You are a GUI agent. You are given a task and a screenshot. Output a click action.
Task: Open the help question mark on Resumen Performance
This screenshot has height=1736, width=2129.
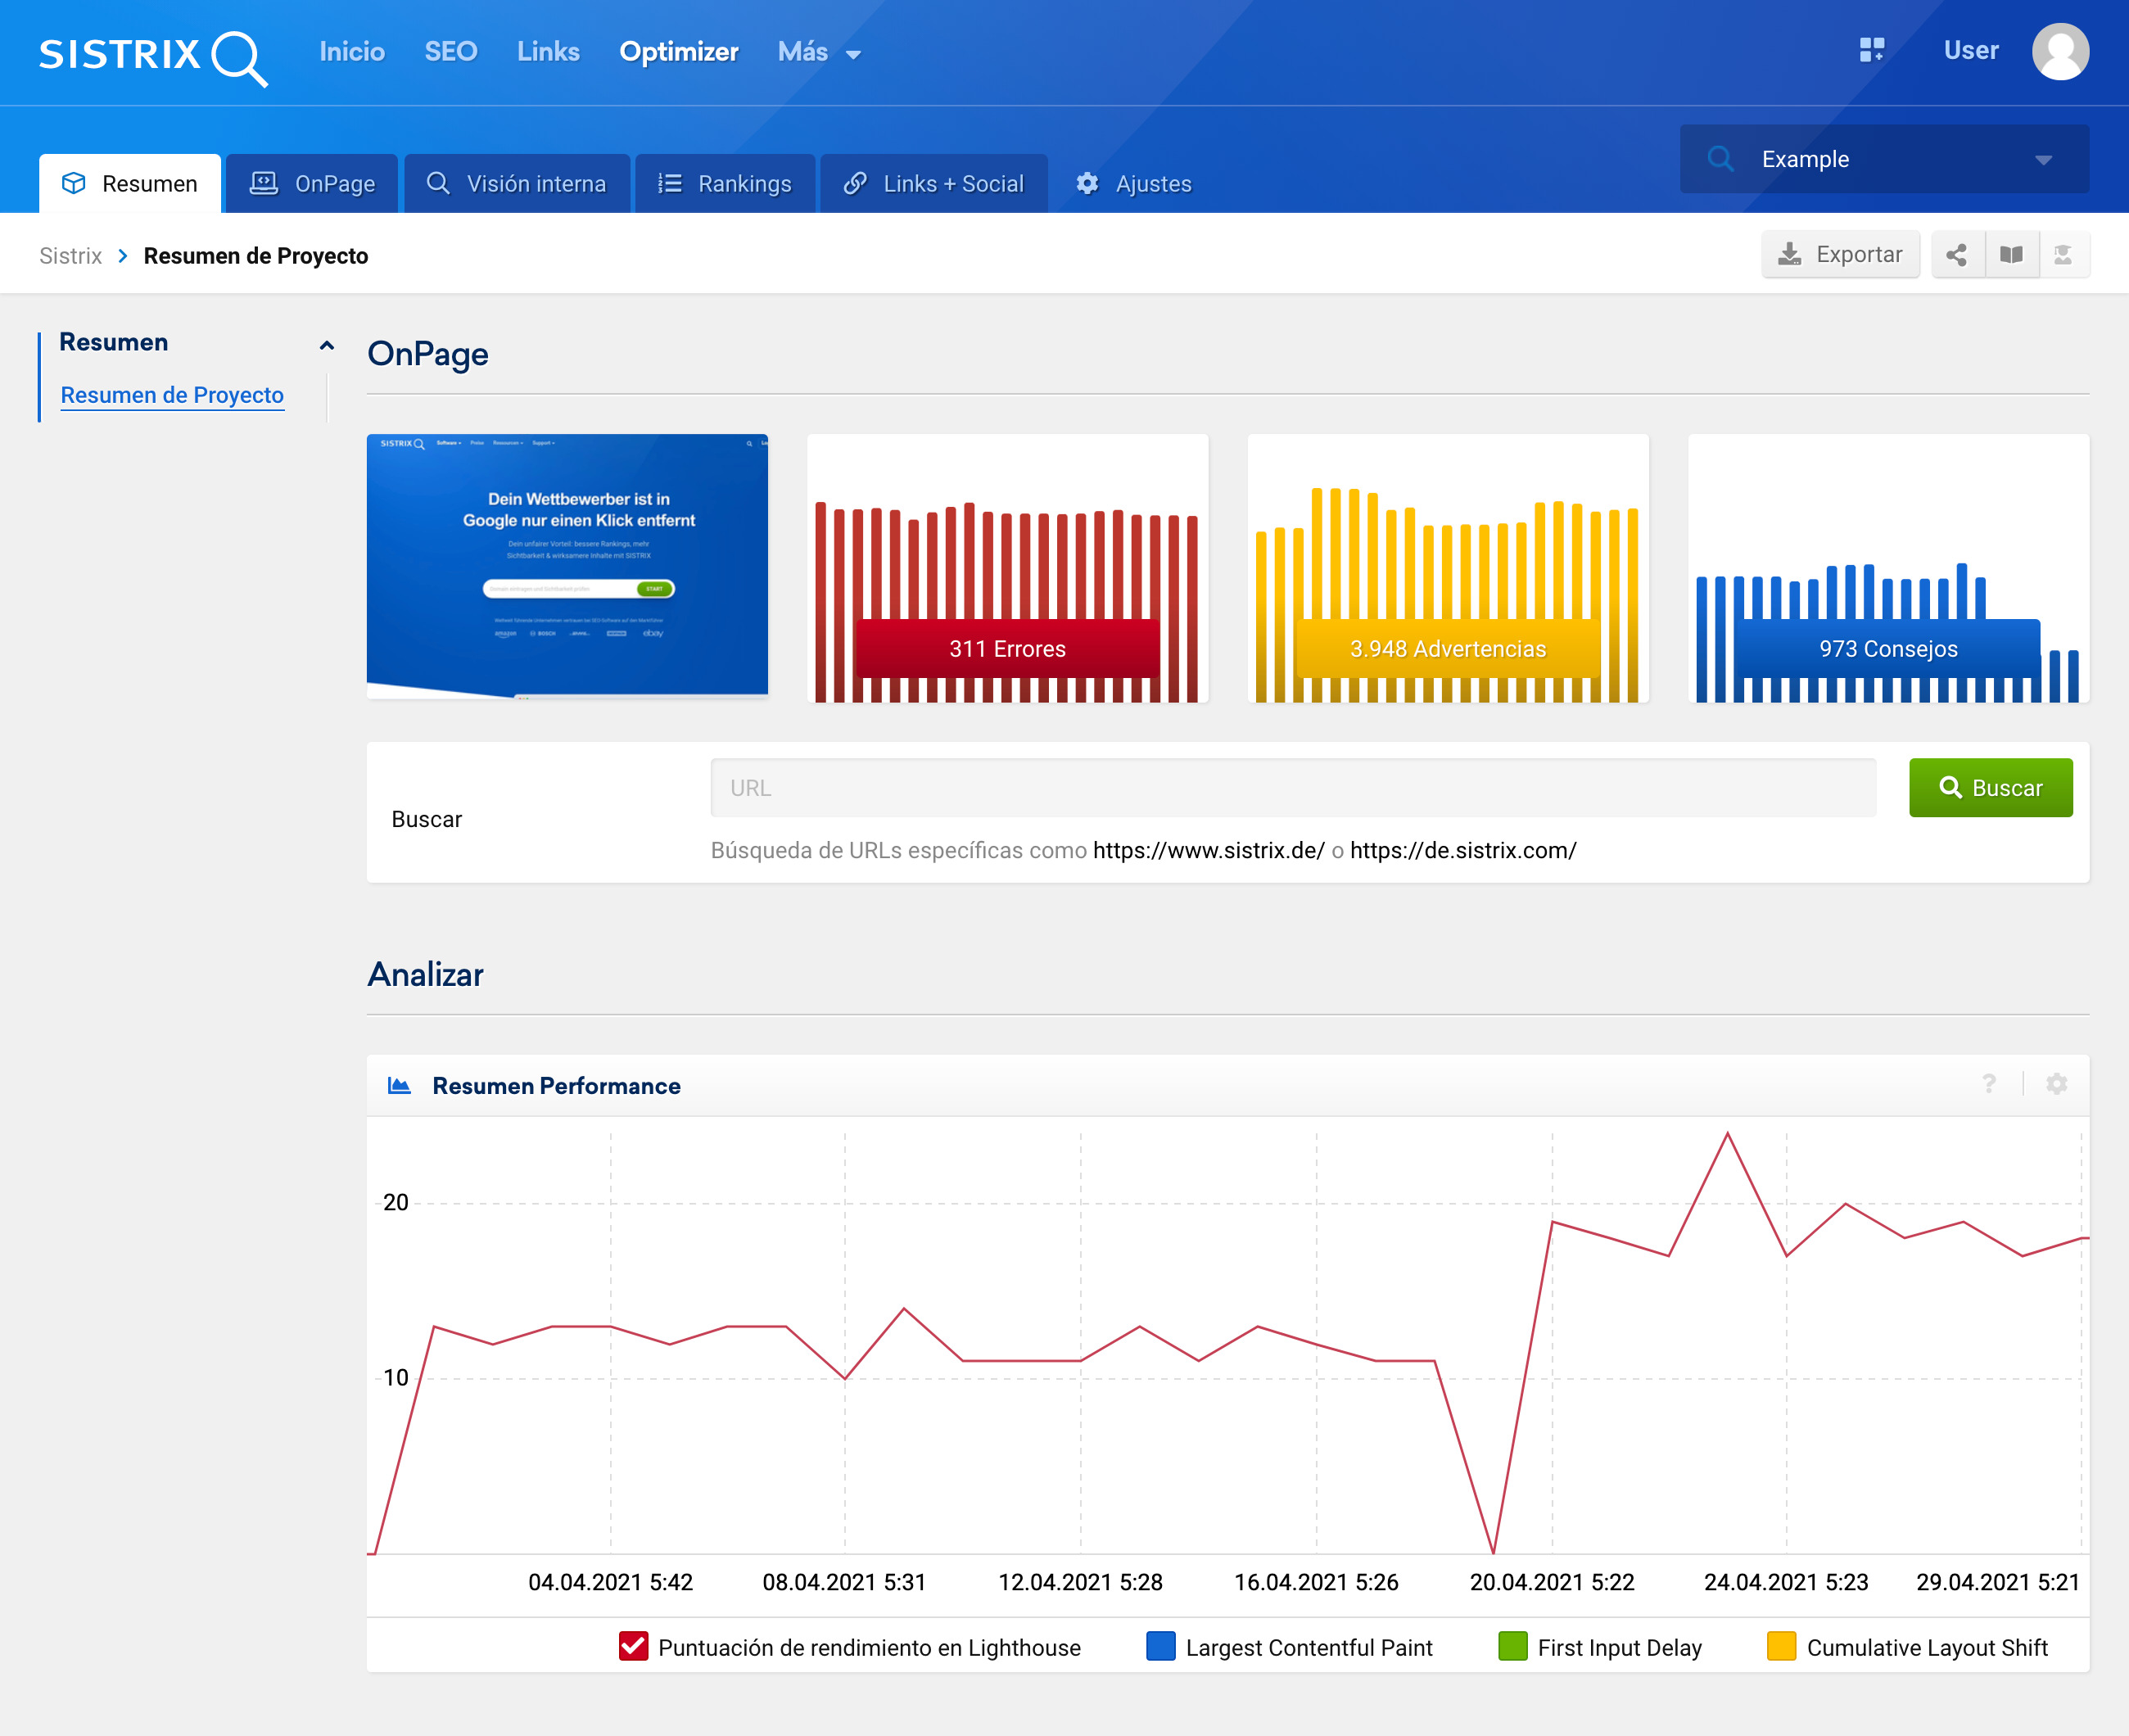tap(1989, 1084)
